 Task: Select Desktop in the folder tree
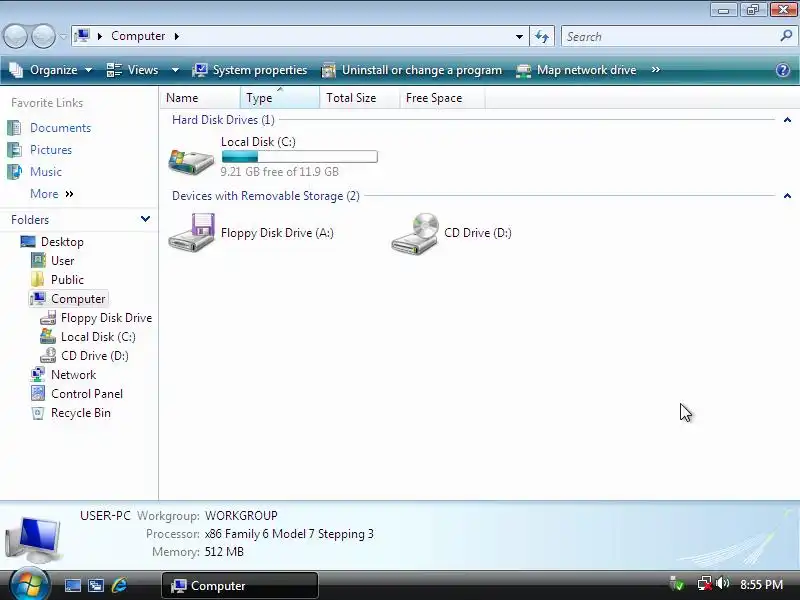pos(62,242)
